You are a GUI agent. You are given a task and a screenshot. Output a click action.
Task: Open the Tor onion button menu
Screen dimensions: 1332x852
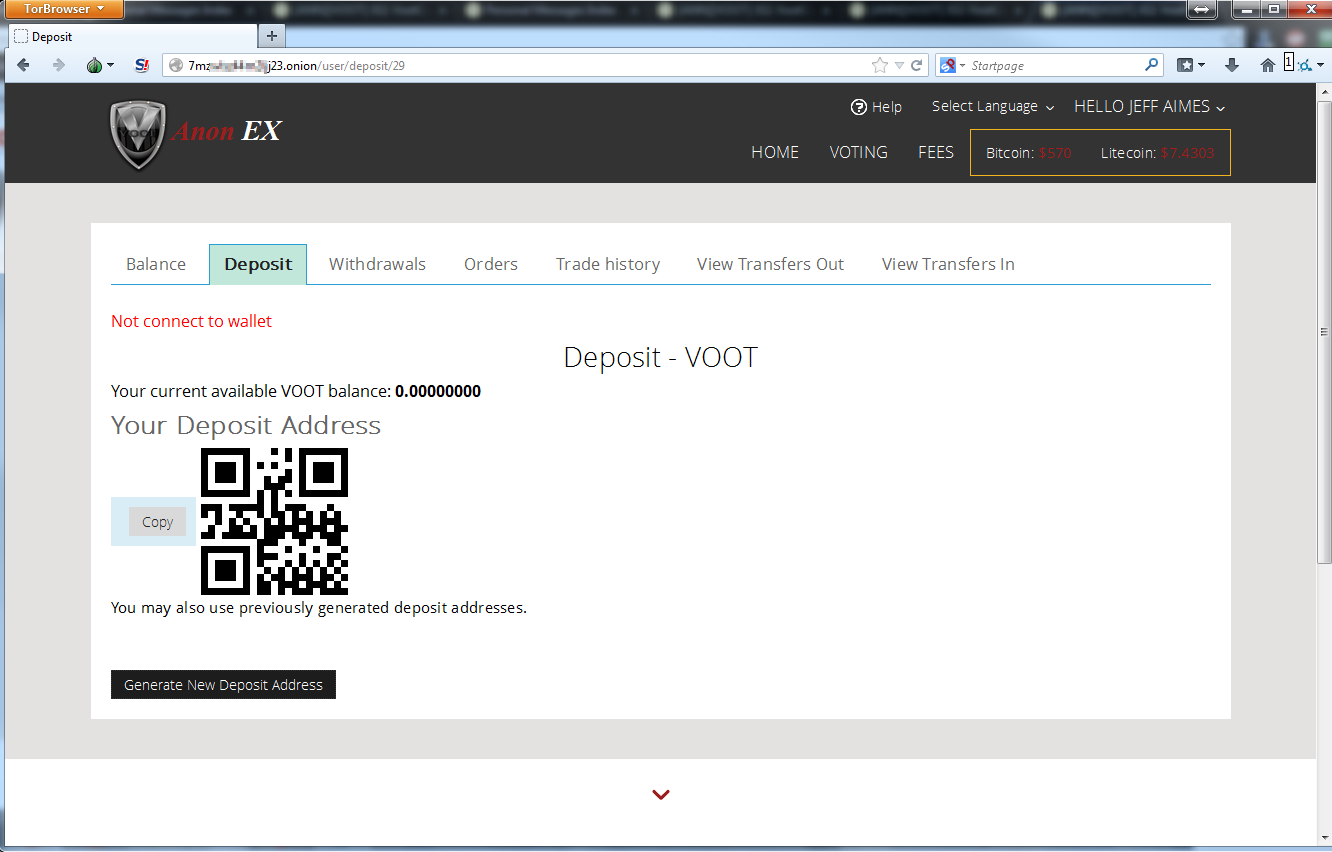99,65
